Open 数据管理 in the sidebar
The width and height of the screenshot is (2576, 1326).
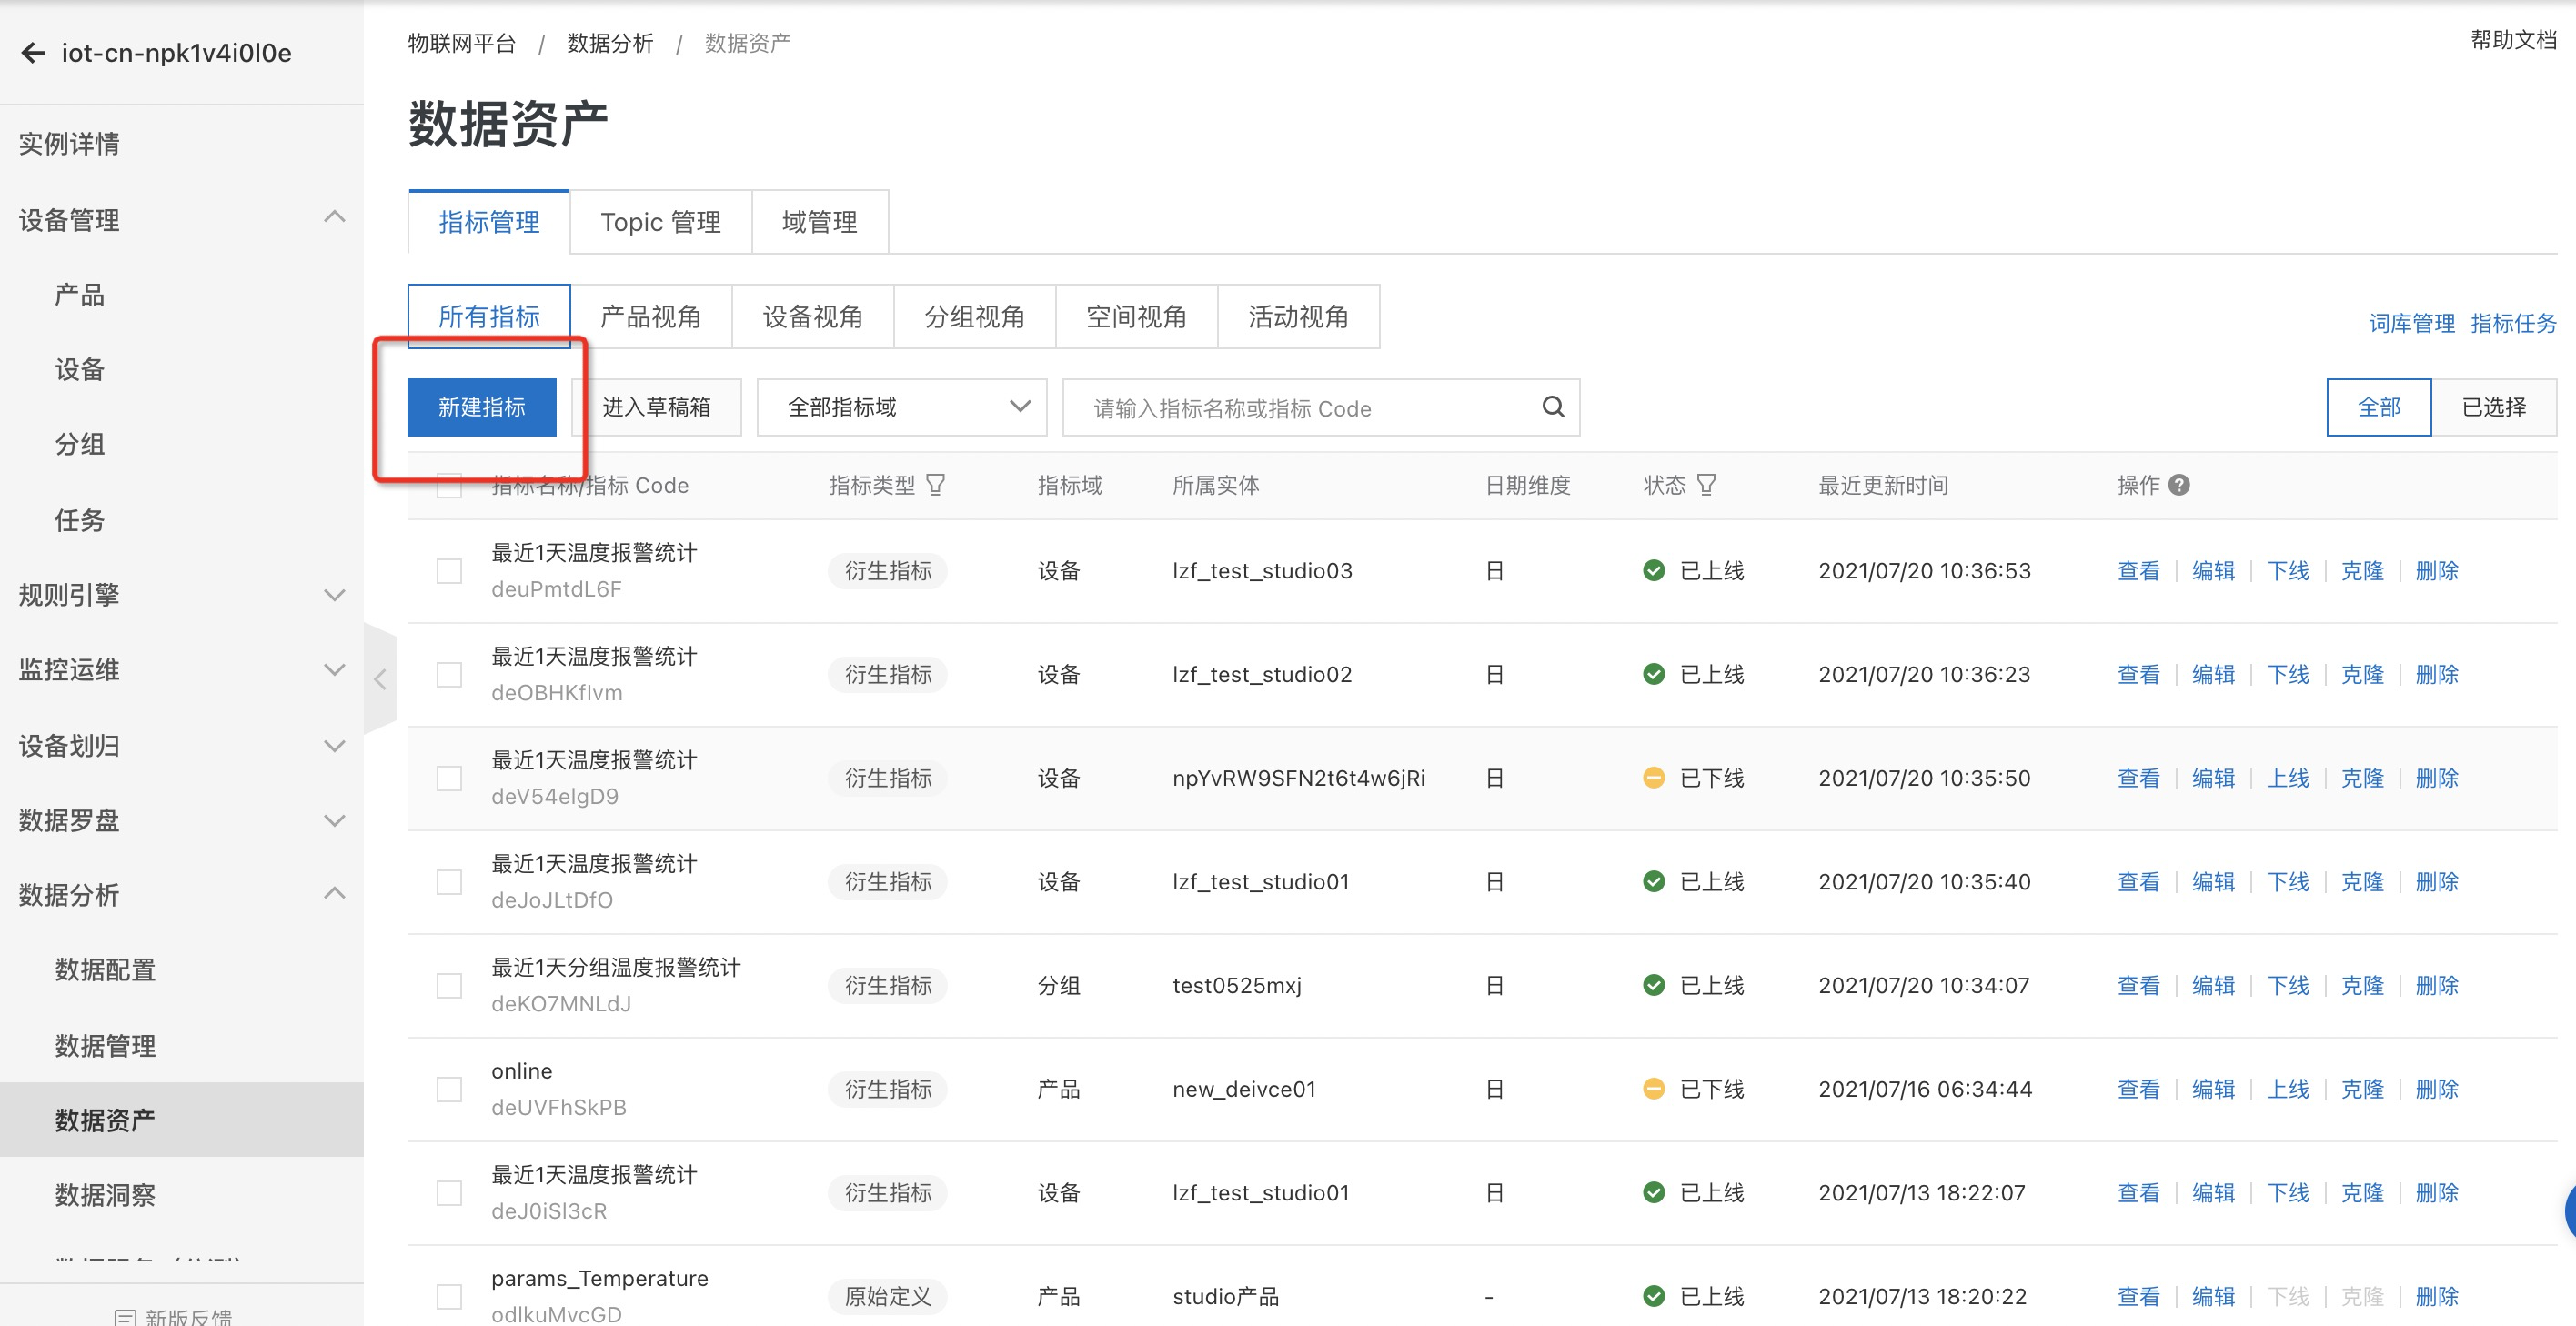pos(105,1046)
